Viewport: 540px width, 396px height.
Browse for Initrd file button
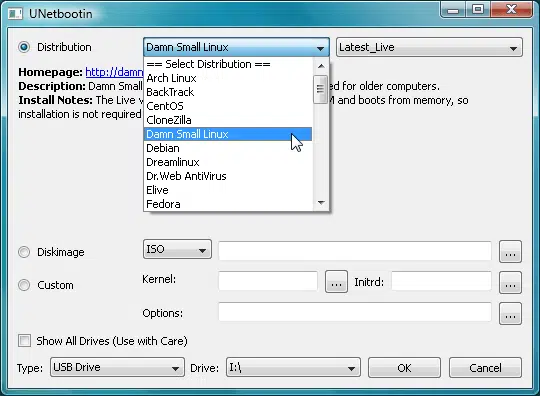tap(510, 282)
